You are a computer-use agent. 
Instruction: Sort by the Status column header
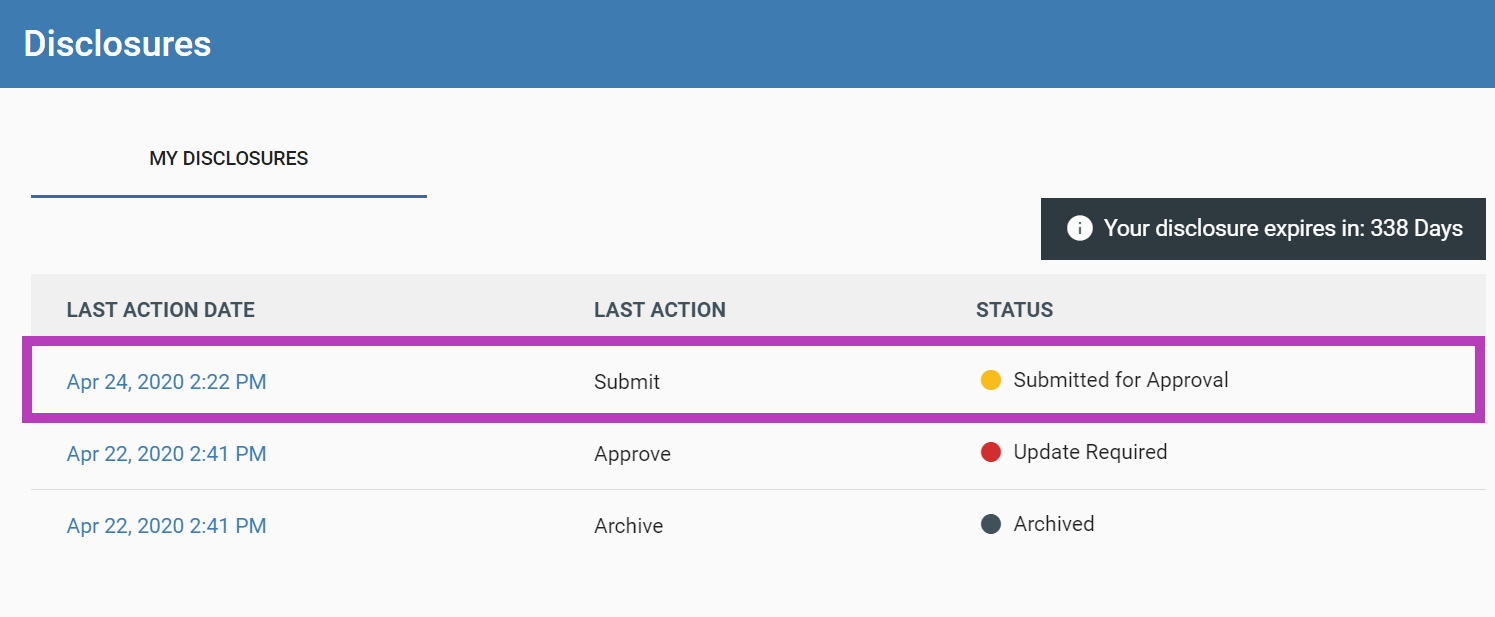(x=1014, y=310)
